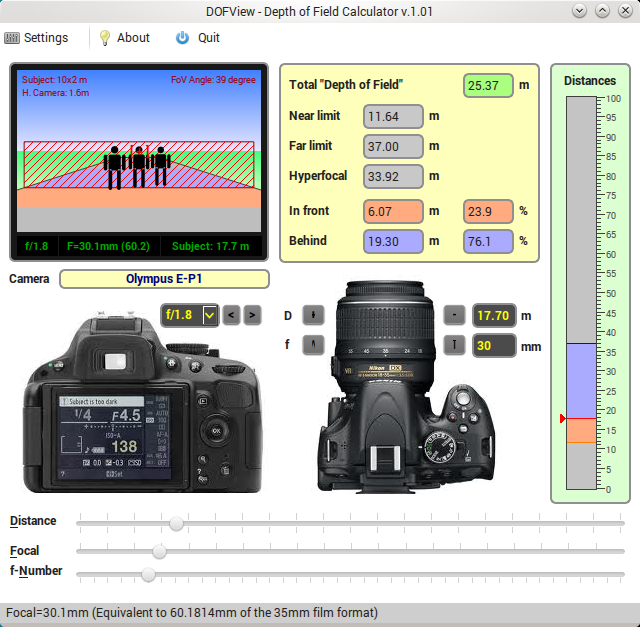Click the Distance slider handle
The height and width of the screenshot is (627, 640).
[x=176, y=523]
